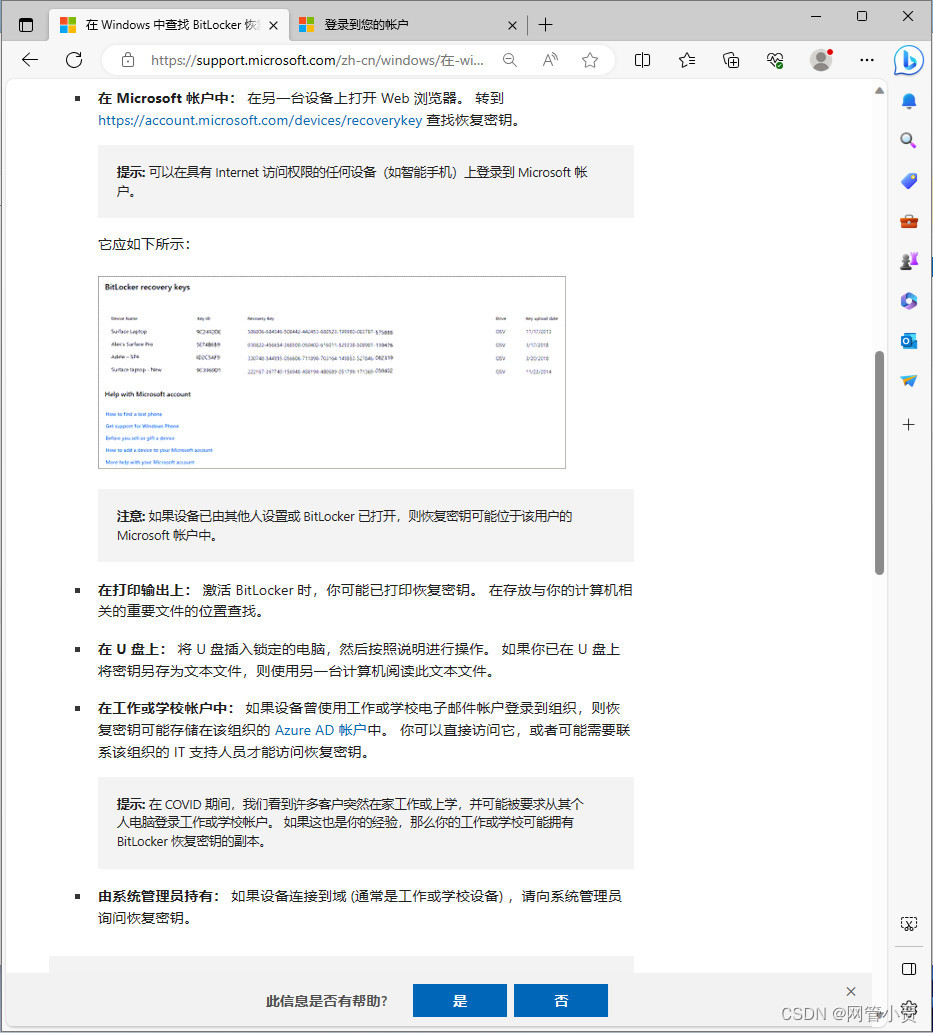933x1033 pixels.
Task: Add a new sidebar item with plus
Action: 907,424
